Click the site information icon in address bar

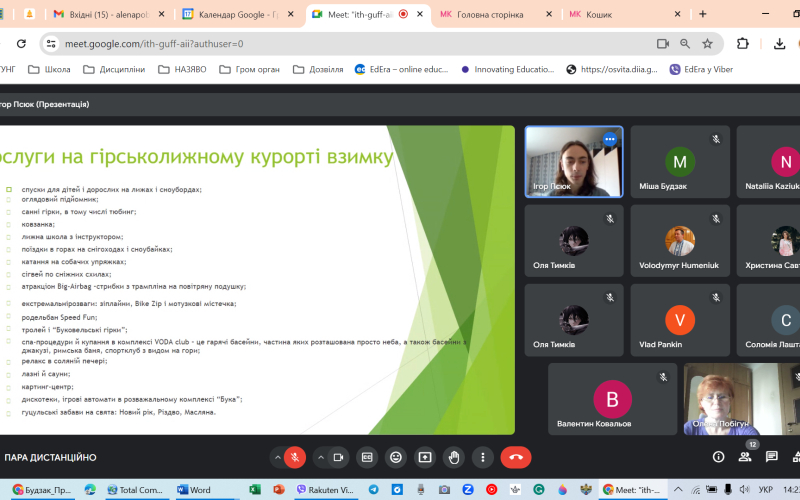pos(51,44)
